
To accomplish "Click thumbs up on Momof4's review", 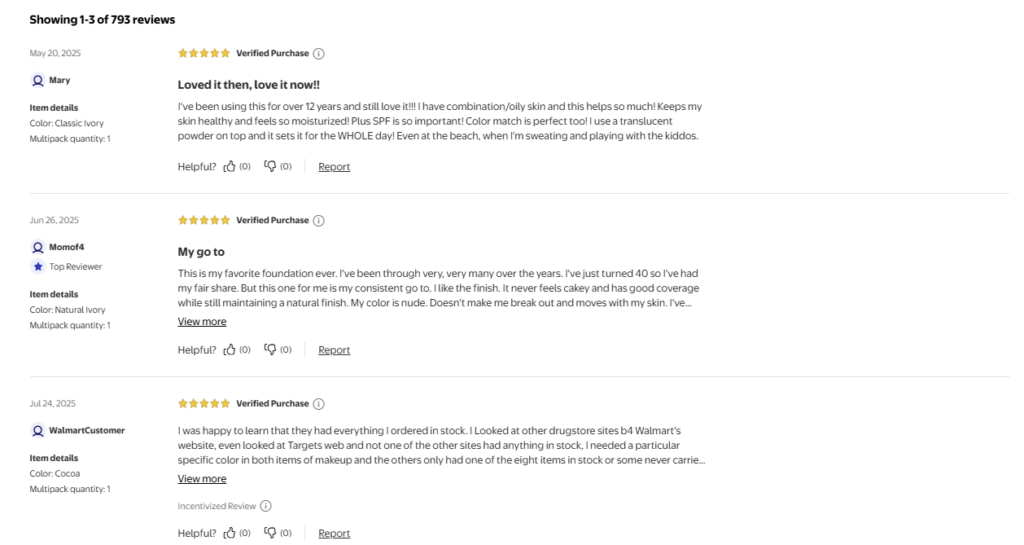I will tap(230, 350).
